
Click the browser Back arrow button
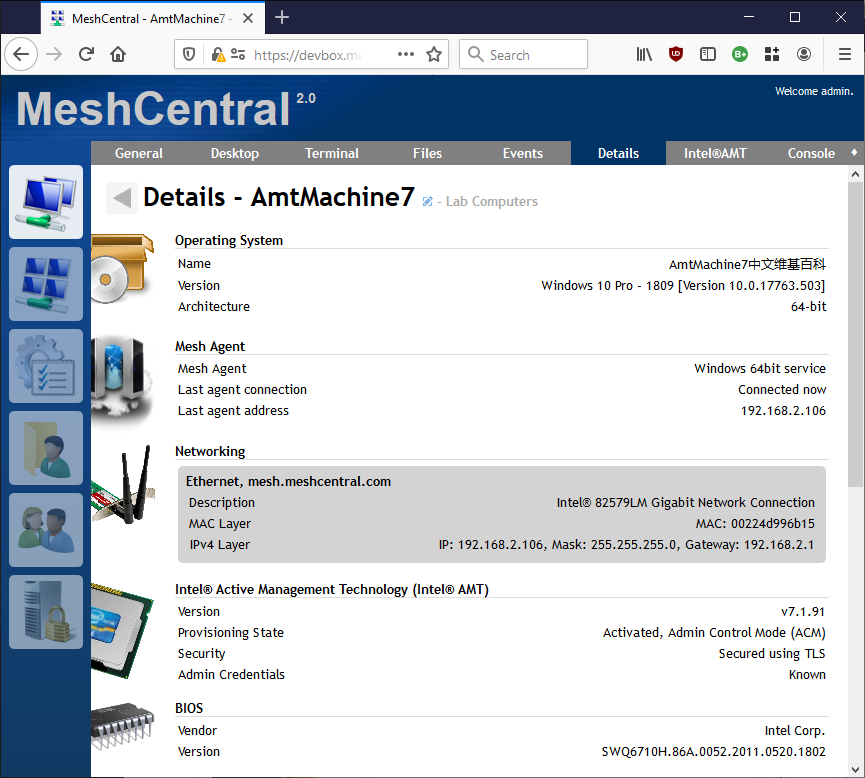[21, 54]
